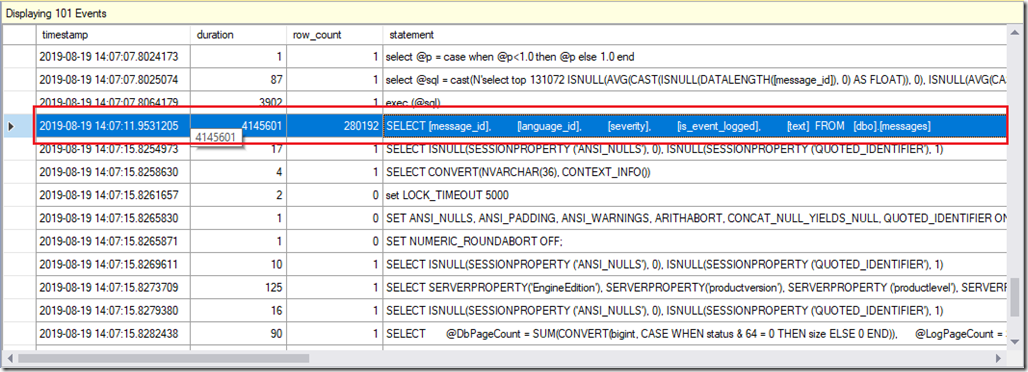Click the 'SELECT @DbPageCount = SUM' statement
The image size is (1028, 372).
point(695,333)
